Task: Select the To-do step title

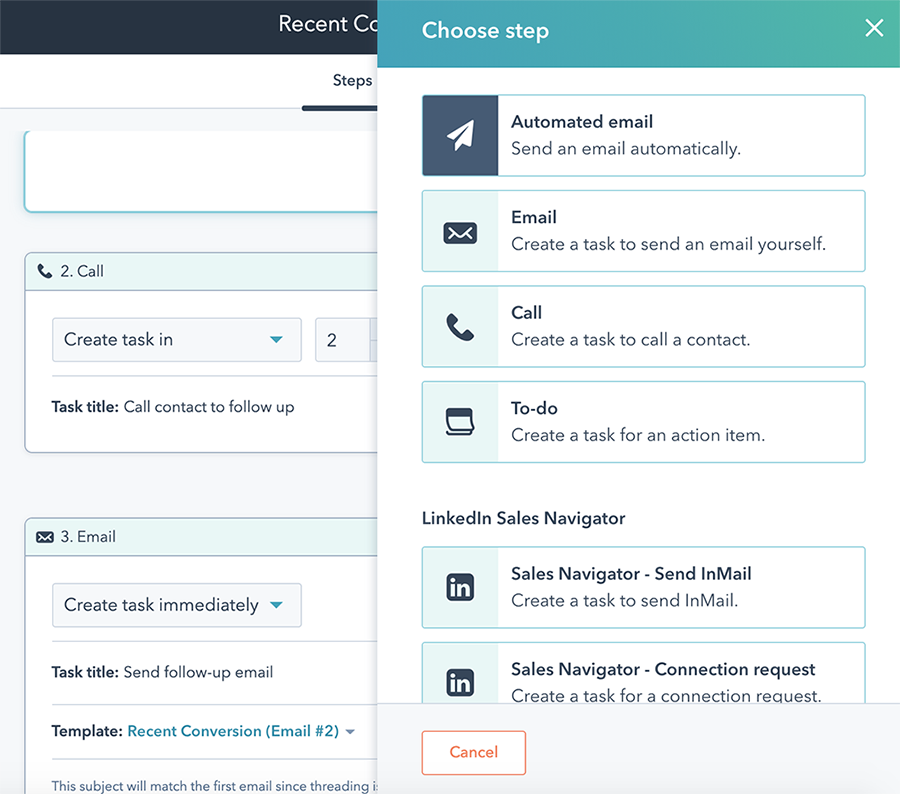Action: 534,408
